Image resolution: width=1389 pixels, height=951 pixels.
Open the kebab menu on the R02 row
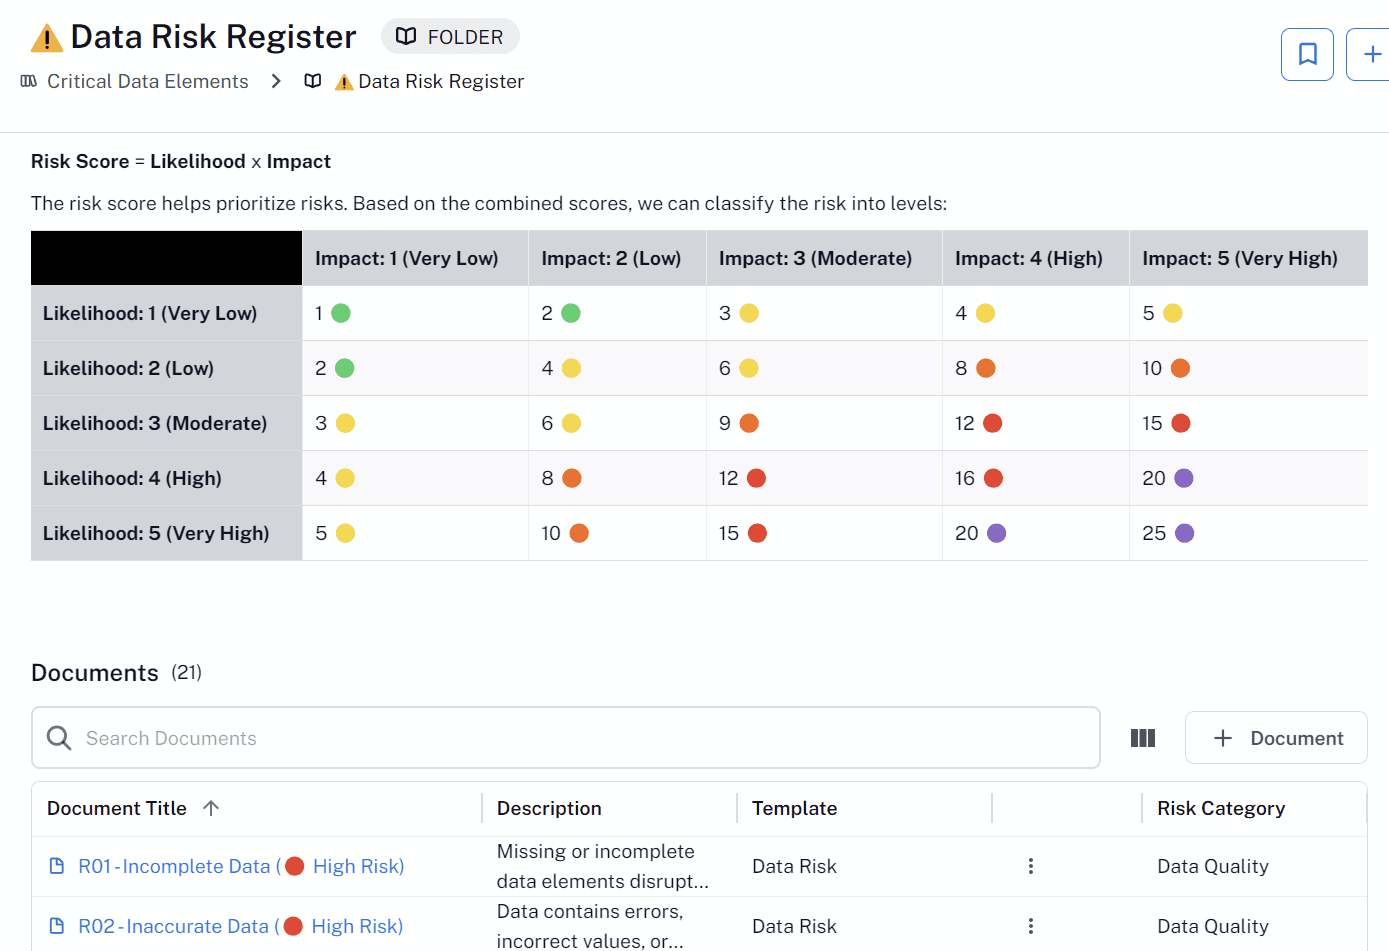[x=1031, y=926]
